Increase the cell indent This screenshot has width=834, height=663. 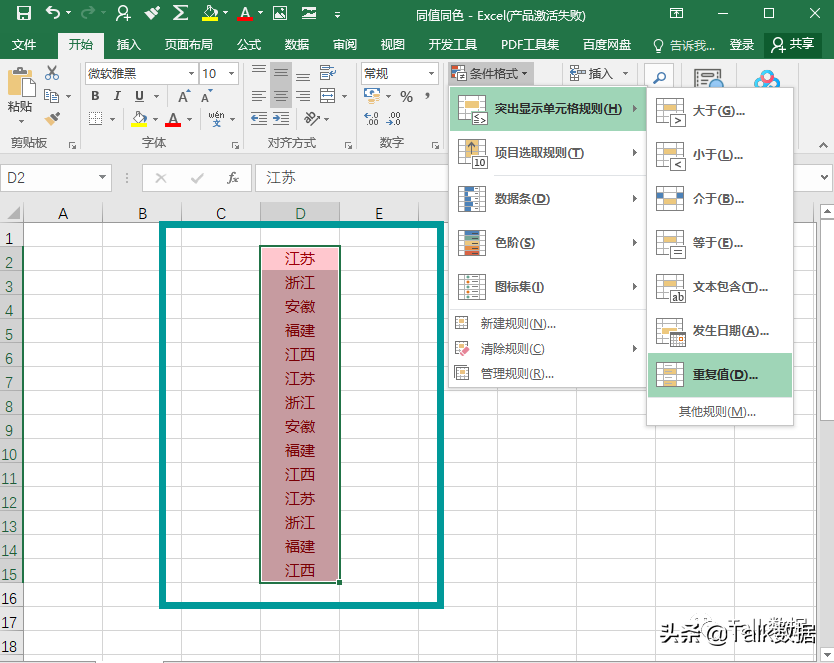coord(281,119)
